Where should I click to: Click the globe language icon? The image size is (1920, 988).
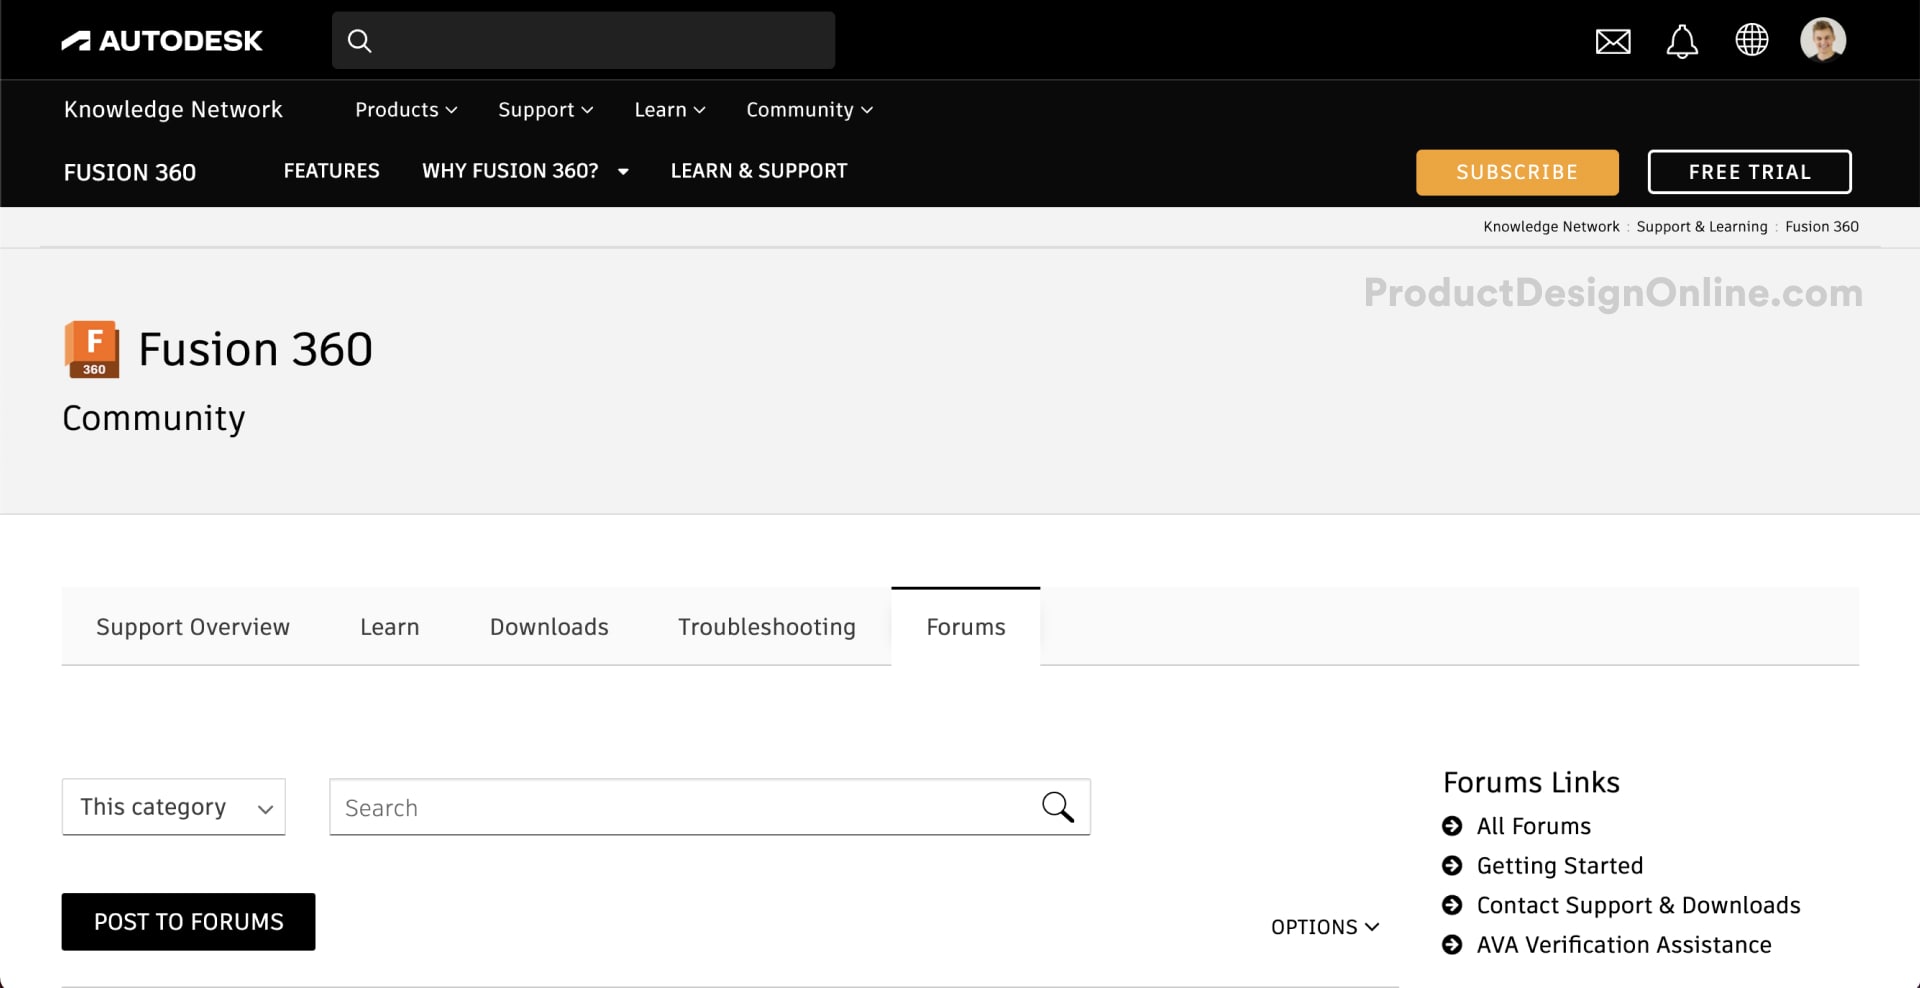(1751, 40)
